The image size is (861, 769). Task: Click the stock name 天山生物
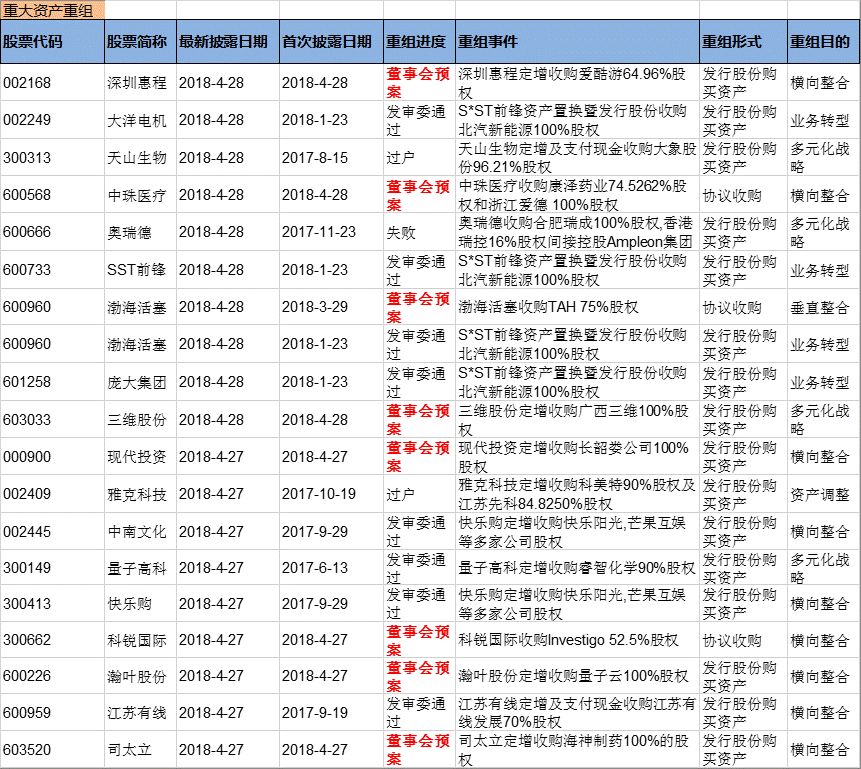(137, 158)
